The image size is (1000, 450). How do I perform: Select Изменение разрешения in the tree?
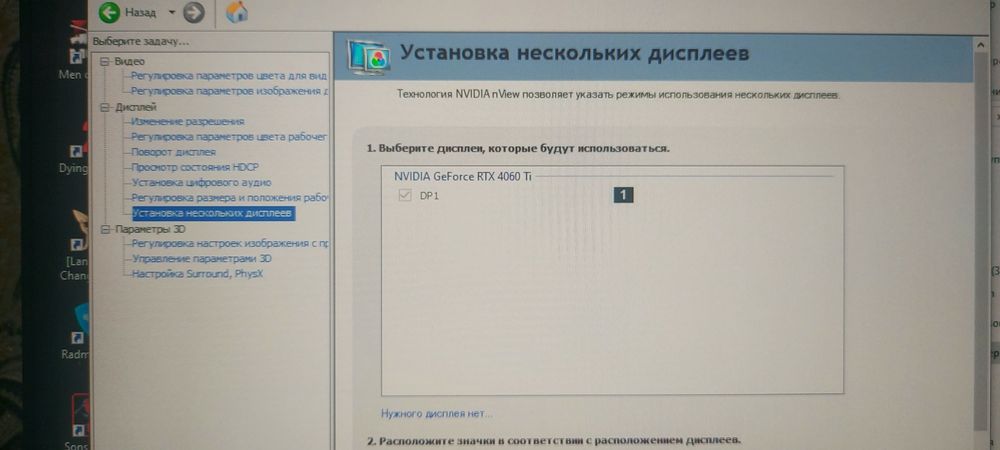click(188, 121)
